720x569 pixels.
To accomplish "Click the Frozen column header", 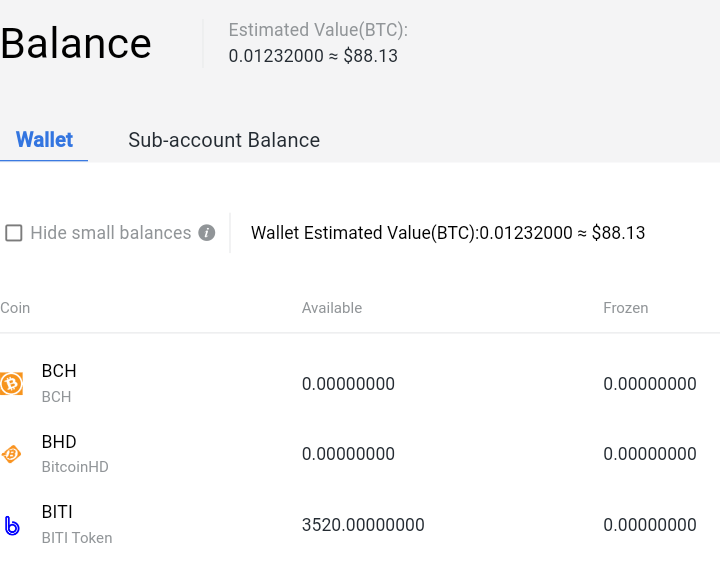I will [x=626, y=308].
